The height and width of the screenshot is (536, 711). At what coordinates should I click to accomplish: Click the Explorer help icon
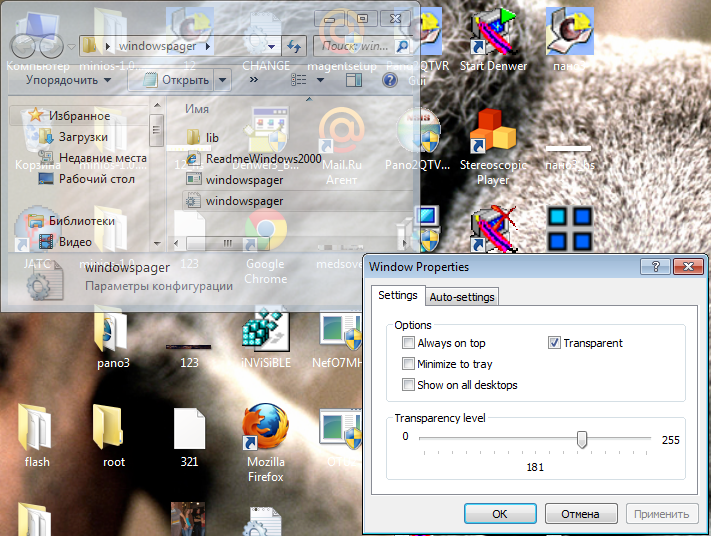click(390, 80)
